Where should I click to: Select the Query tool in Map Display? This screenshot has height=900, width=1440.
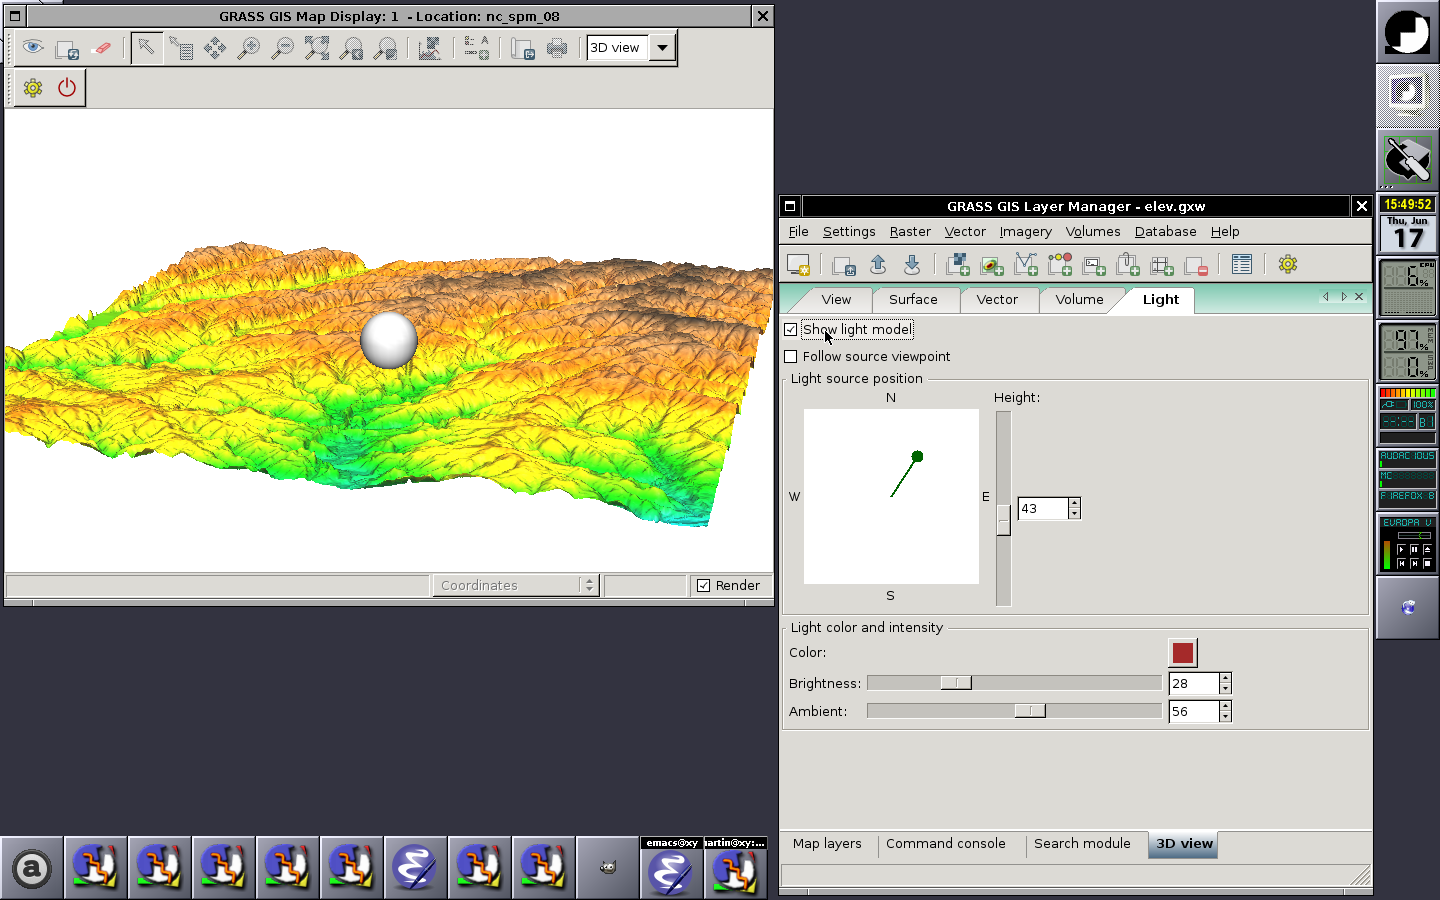click(x=181, y=48)
